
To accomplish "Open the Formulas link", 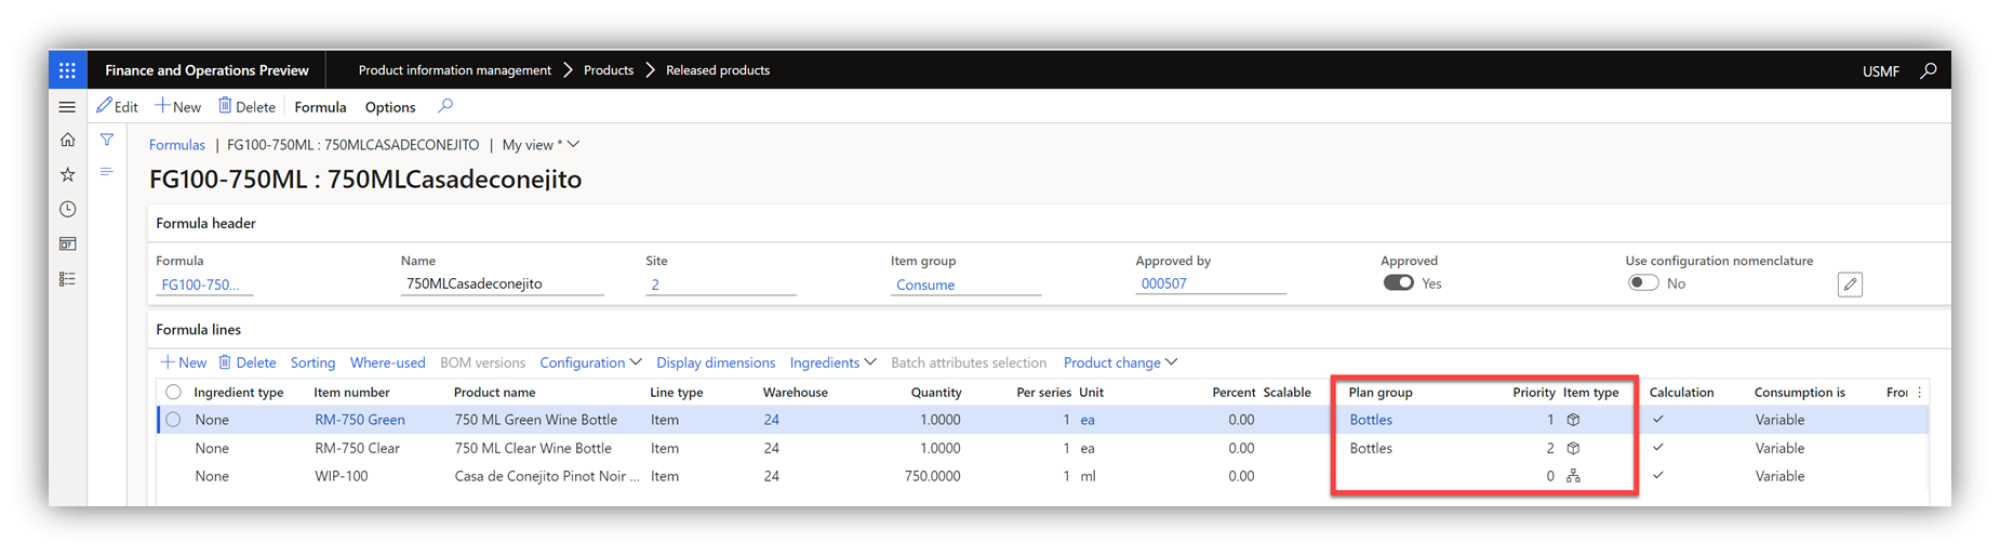I will click(x=177, y=145).
